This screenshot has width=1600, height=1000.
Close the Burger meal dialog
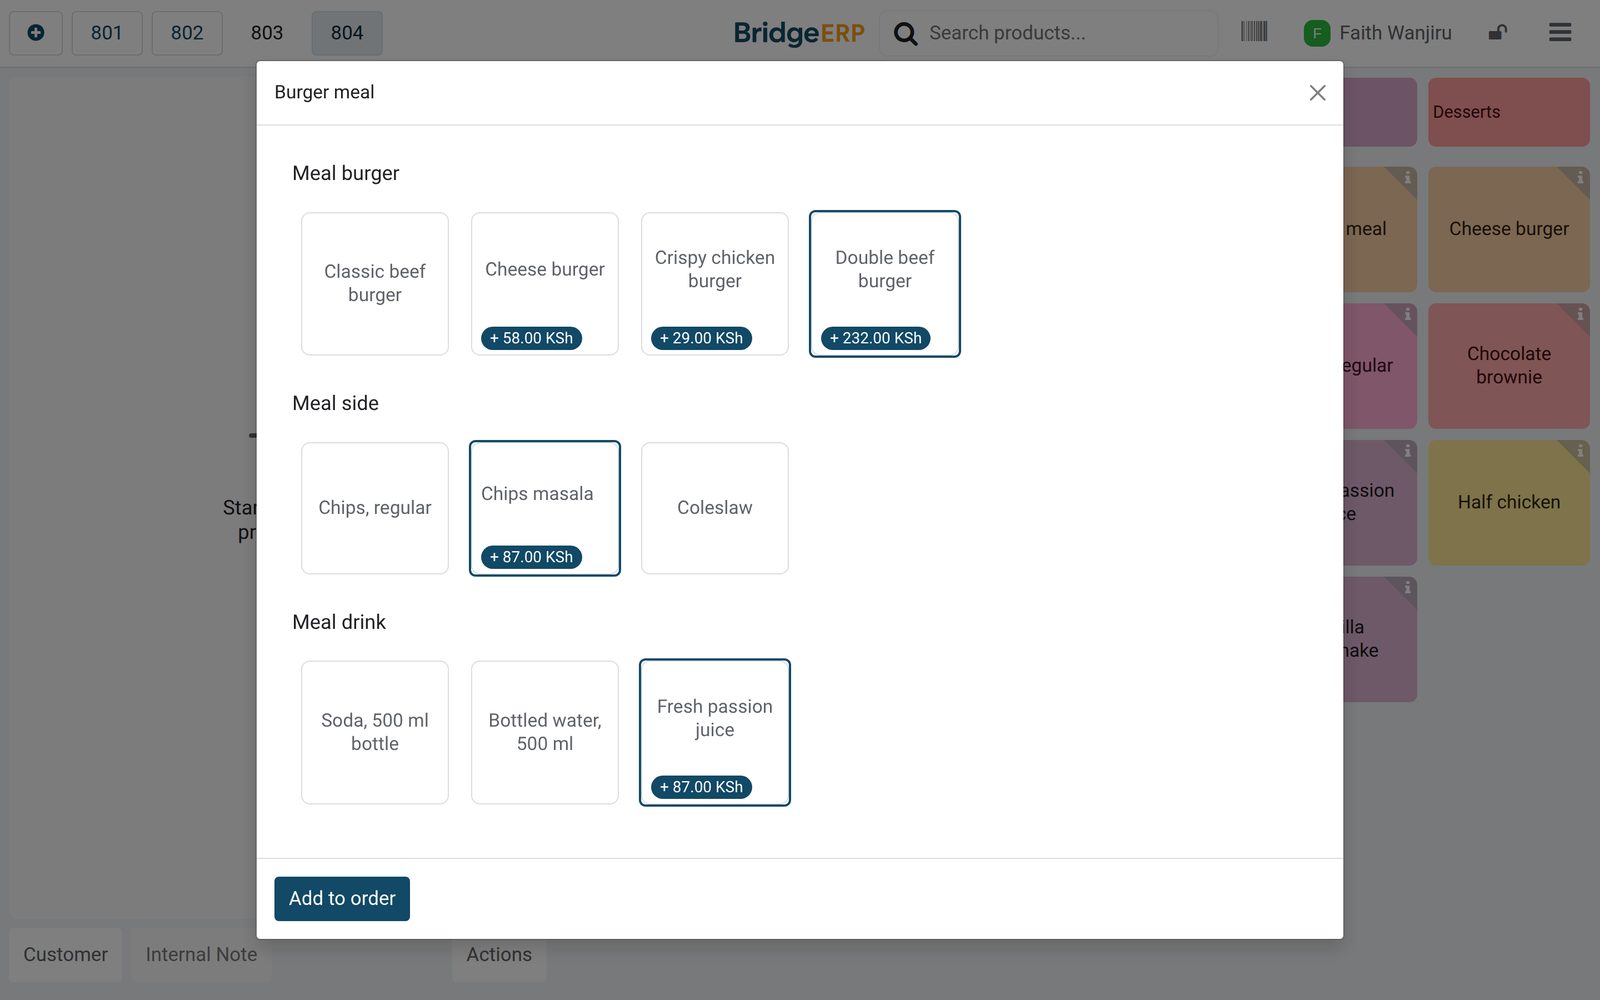click(1317, 92)
